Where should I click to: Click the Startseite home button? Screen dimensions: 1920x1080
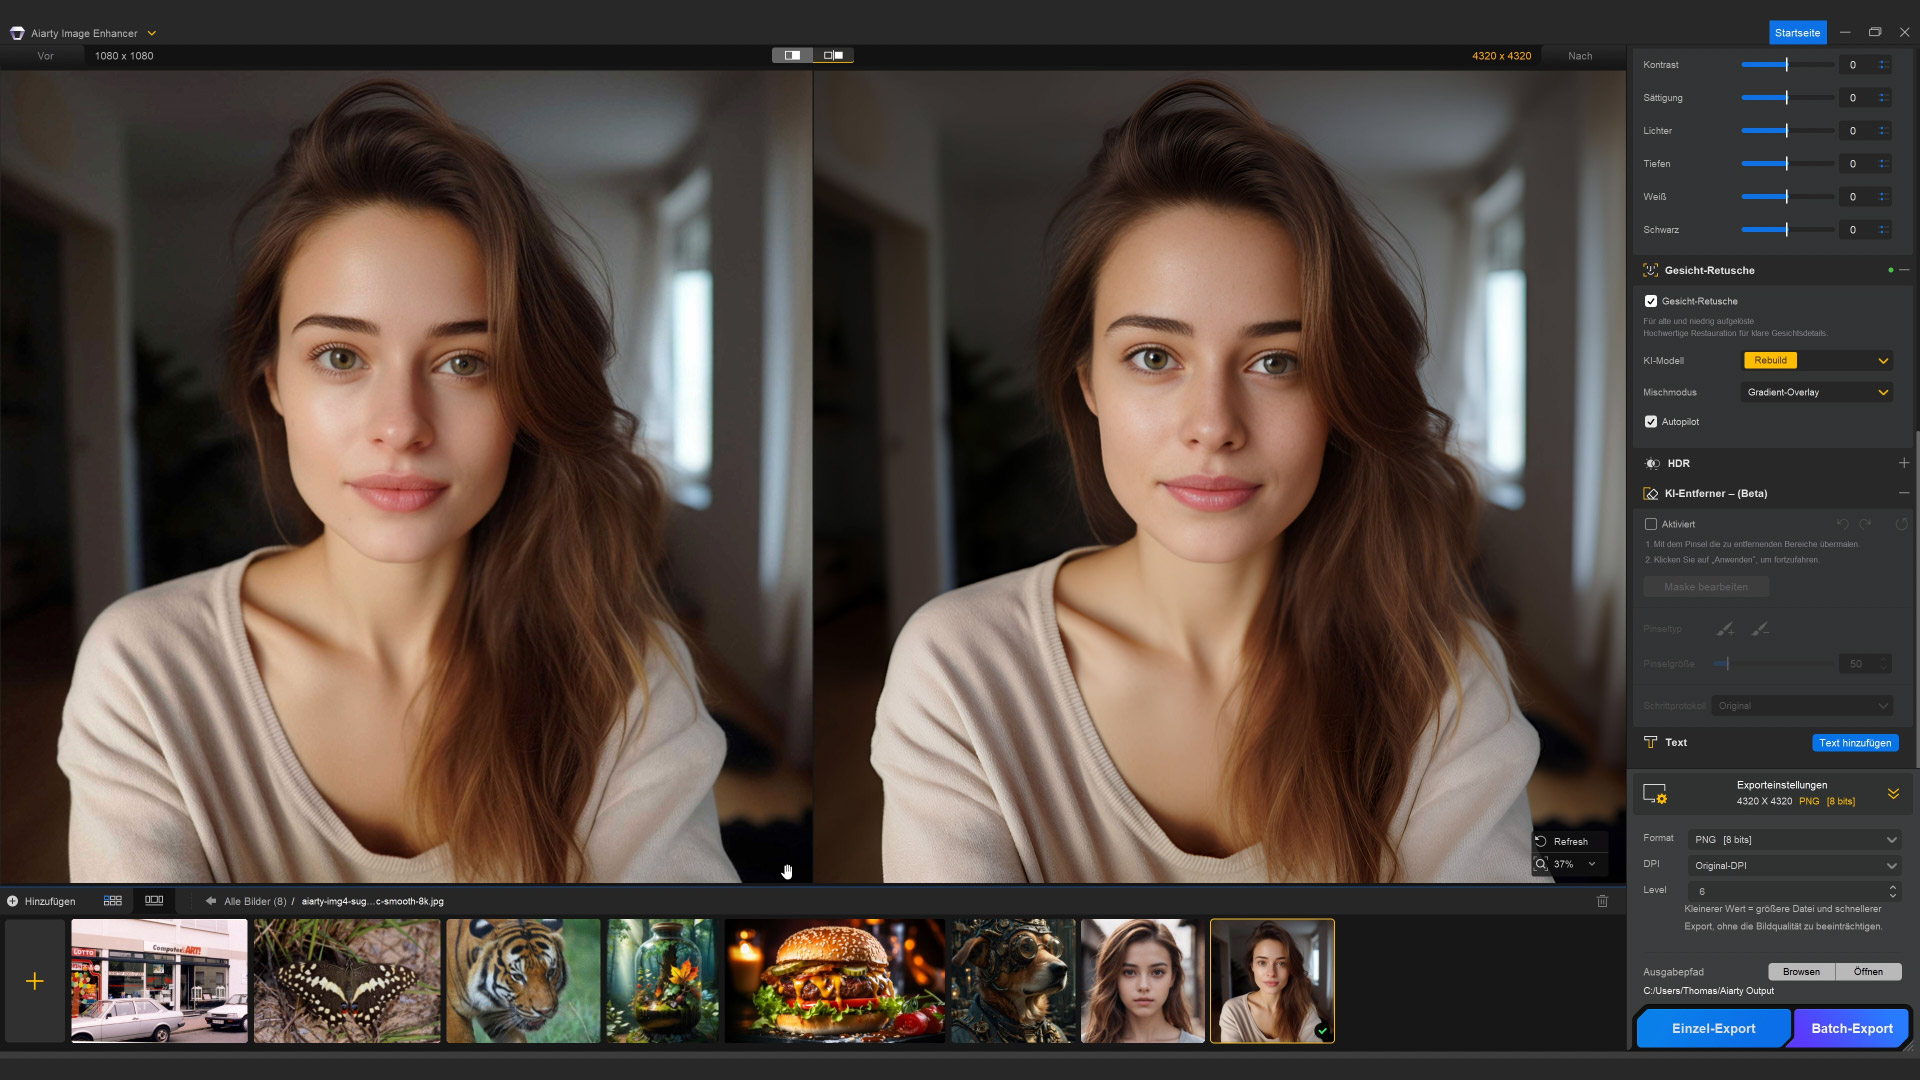click(1797, 33)
